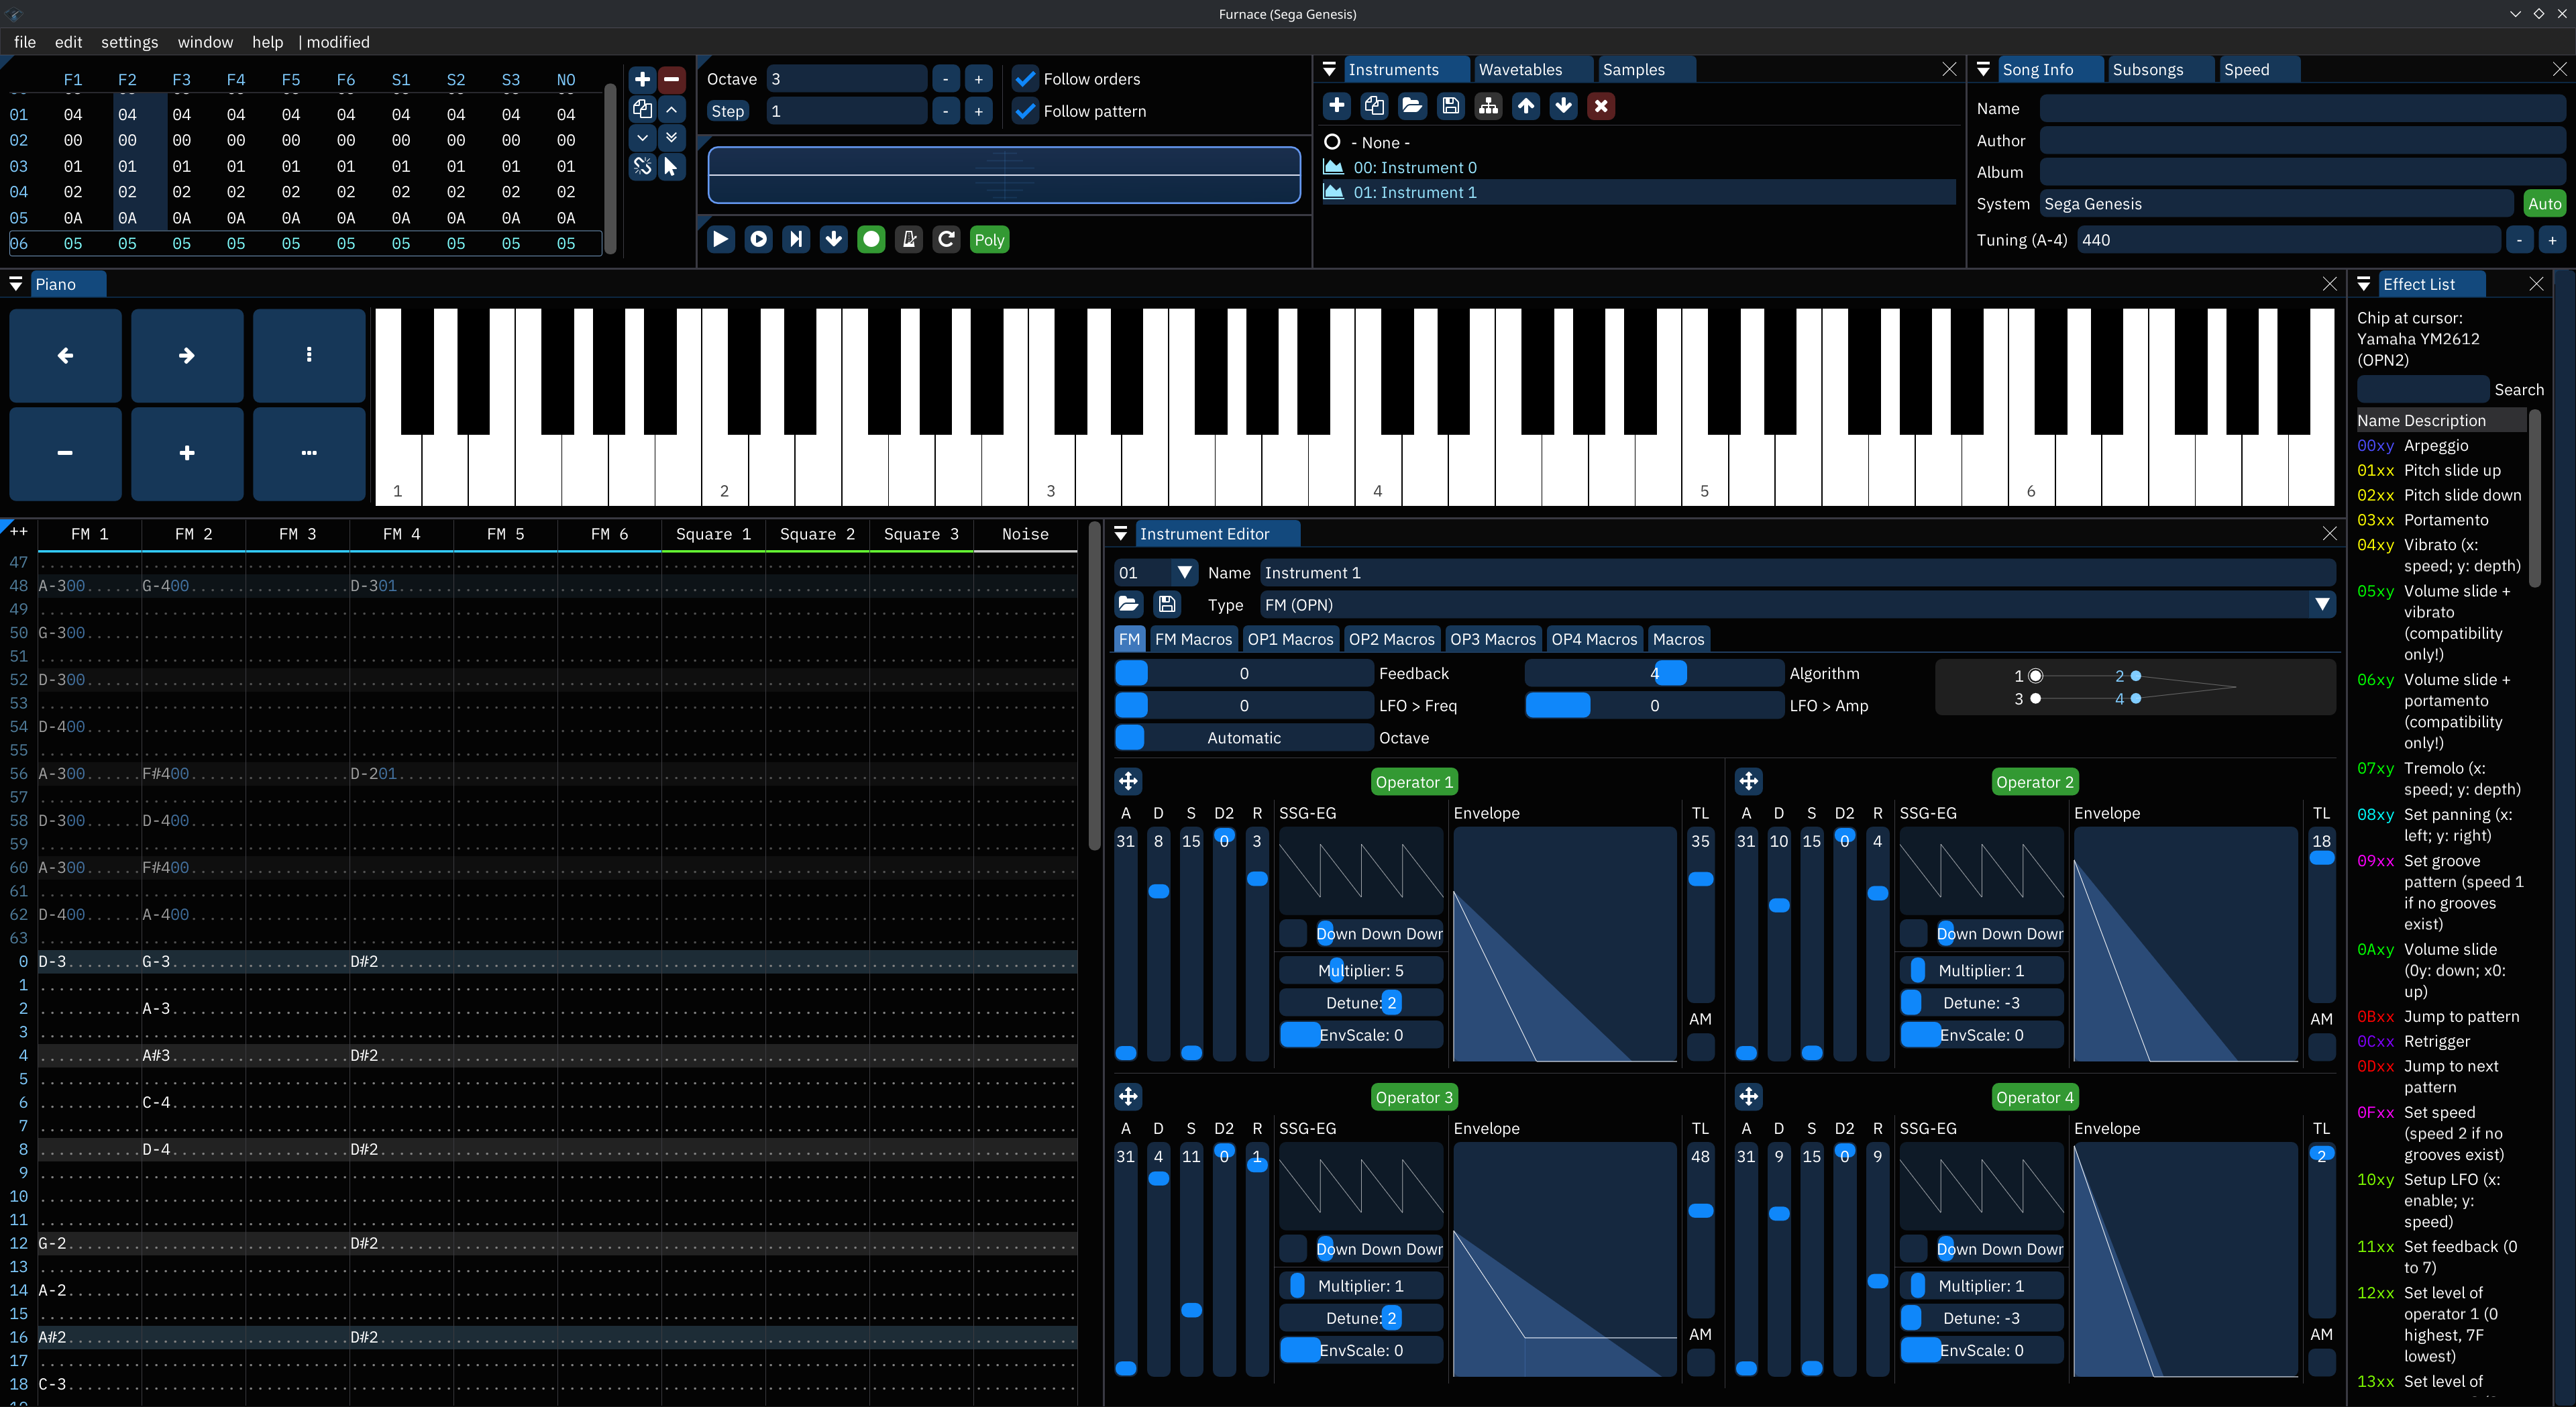Collapse the Piano panel with its triangle
Screen dimensions: 2576x1407
[16, 284]
